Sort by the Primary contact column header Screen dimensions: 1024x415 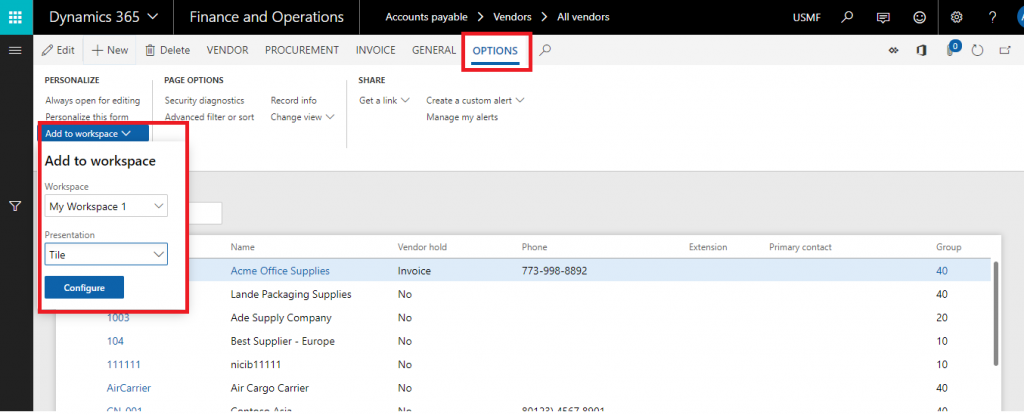point(800,247)
